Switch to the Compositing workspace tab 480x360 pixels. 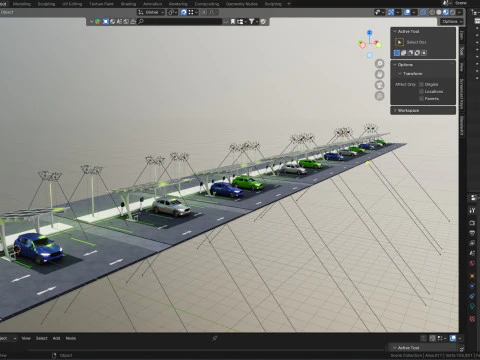click(x=207, y=4)
